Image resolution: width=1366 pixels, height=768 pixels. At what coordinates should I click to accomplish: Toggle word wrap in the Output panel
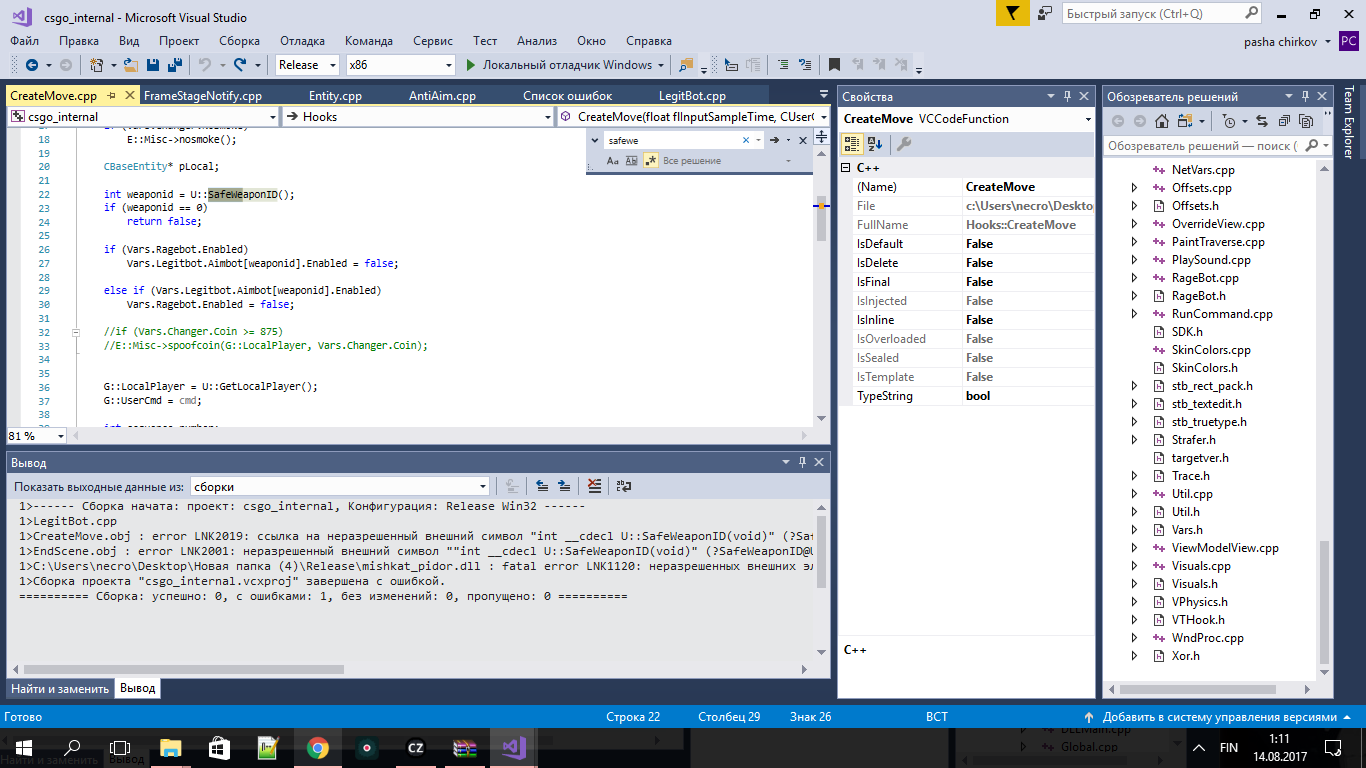624,486
